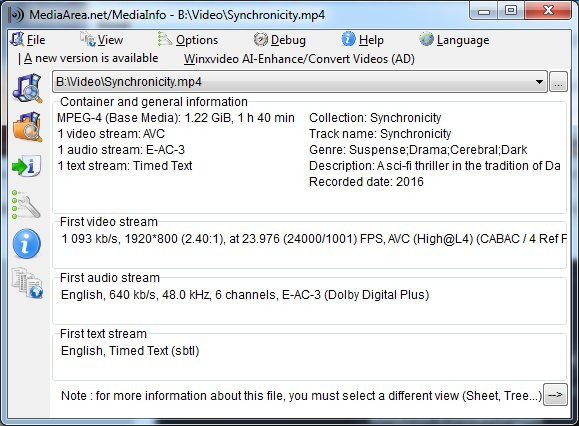Click the Options menu icon
This screenshot has width=579, height=426.
165,39
